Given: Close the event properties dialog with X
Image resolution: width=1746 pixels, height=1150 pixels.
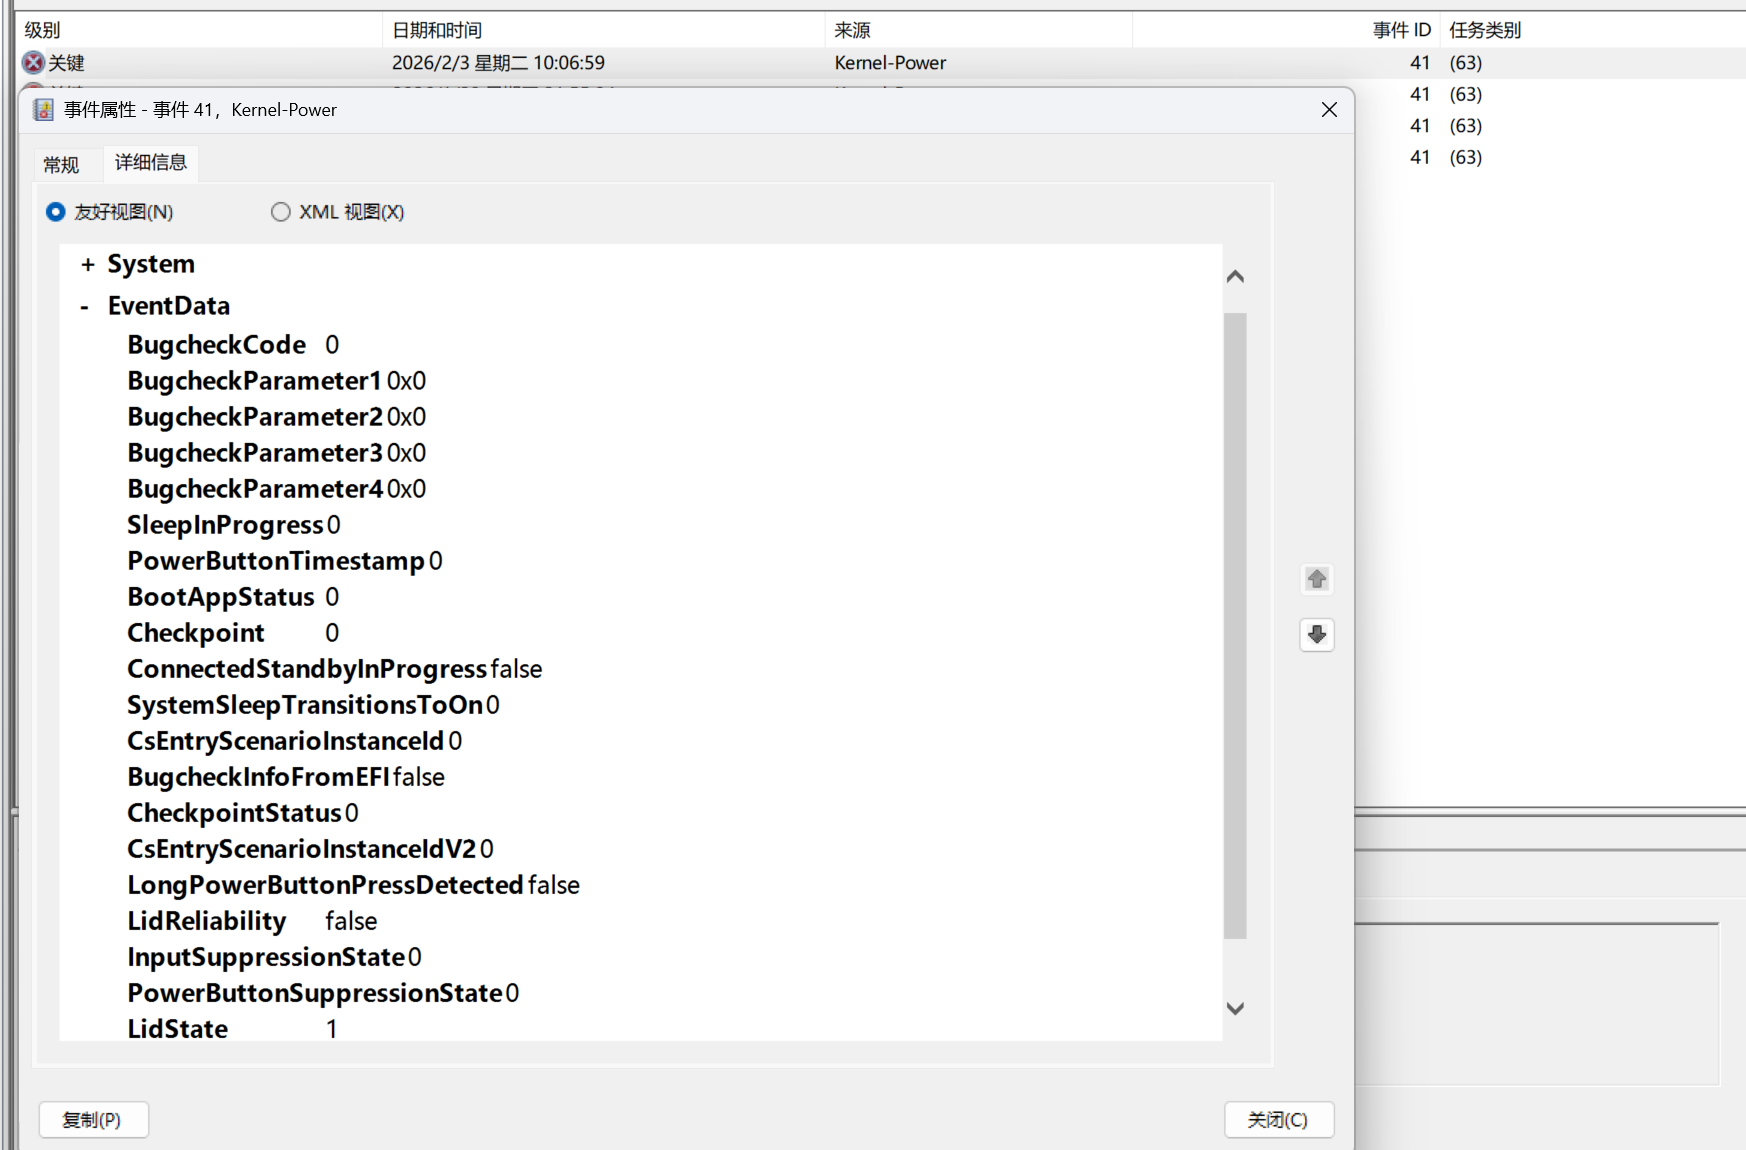Looking at the screenshot, I should [1329, 110].
